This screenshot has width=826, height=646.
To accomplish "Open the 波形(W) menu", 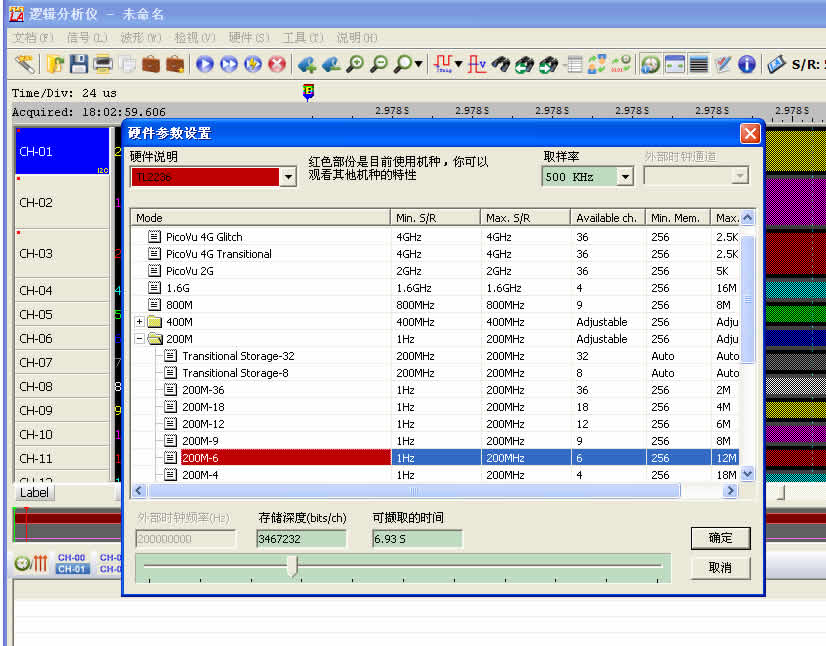I will pyautogui.click(x=141, y=37).
